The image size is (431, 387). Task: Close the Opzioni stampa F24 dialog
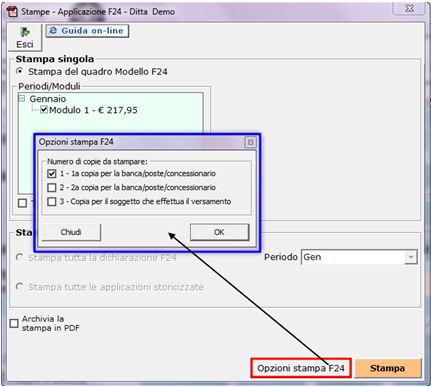pyautogui.click(x=250, y=142)
